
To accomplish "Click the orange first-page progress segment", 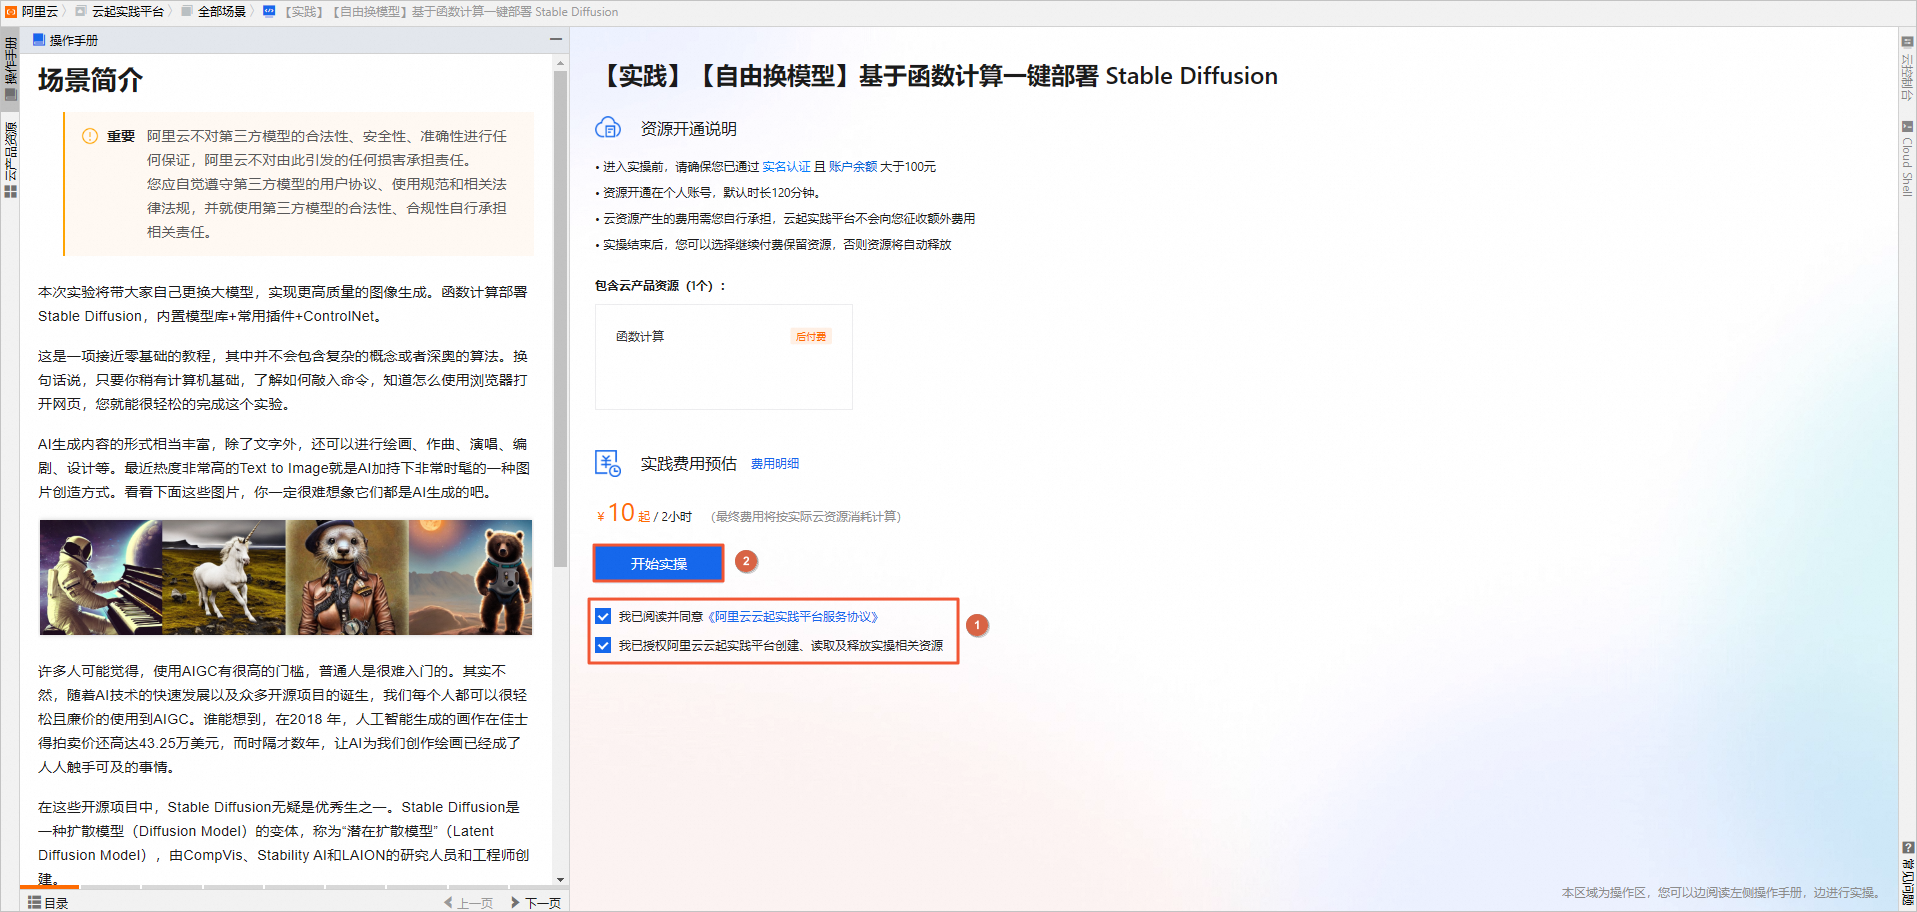I will (x=50, y=887).
